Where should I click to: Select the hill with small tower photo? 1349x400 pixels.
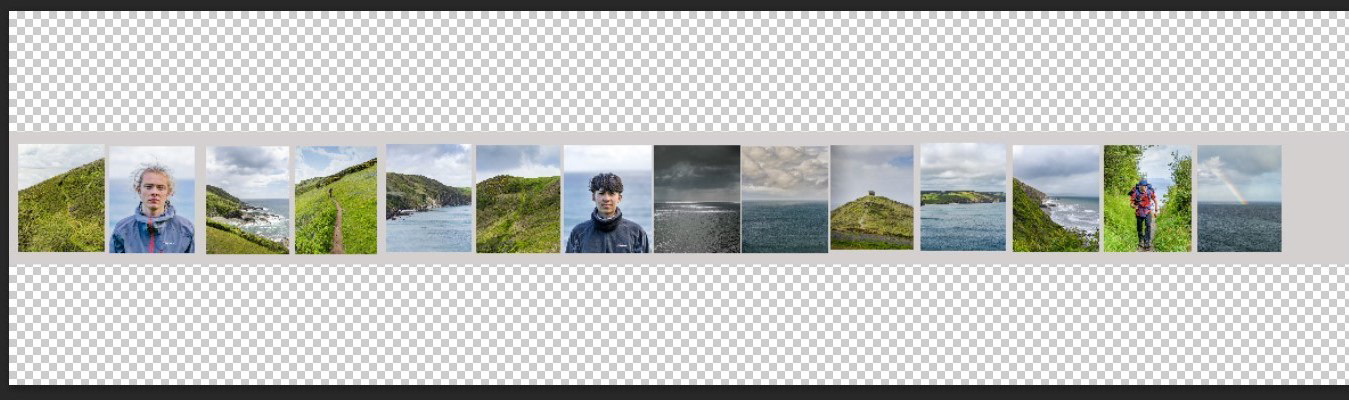click(x=872, y=198)
